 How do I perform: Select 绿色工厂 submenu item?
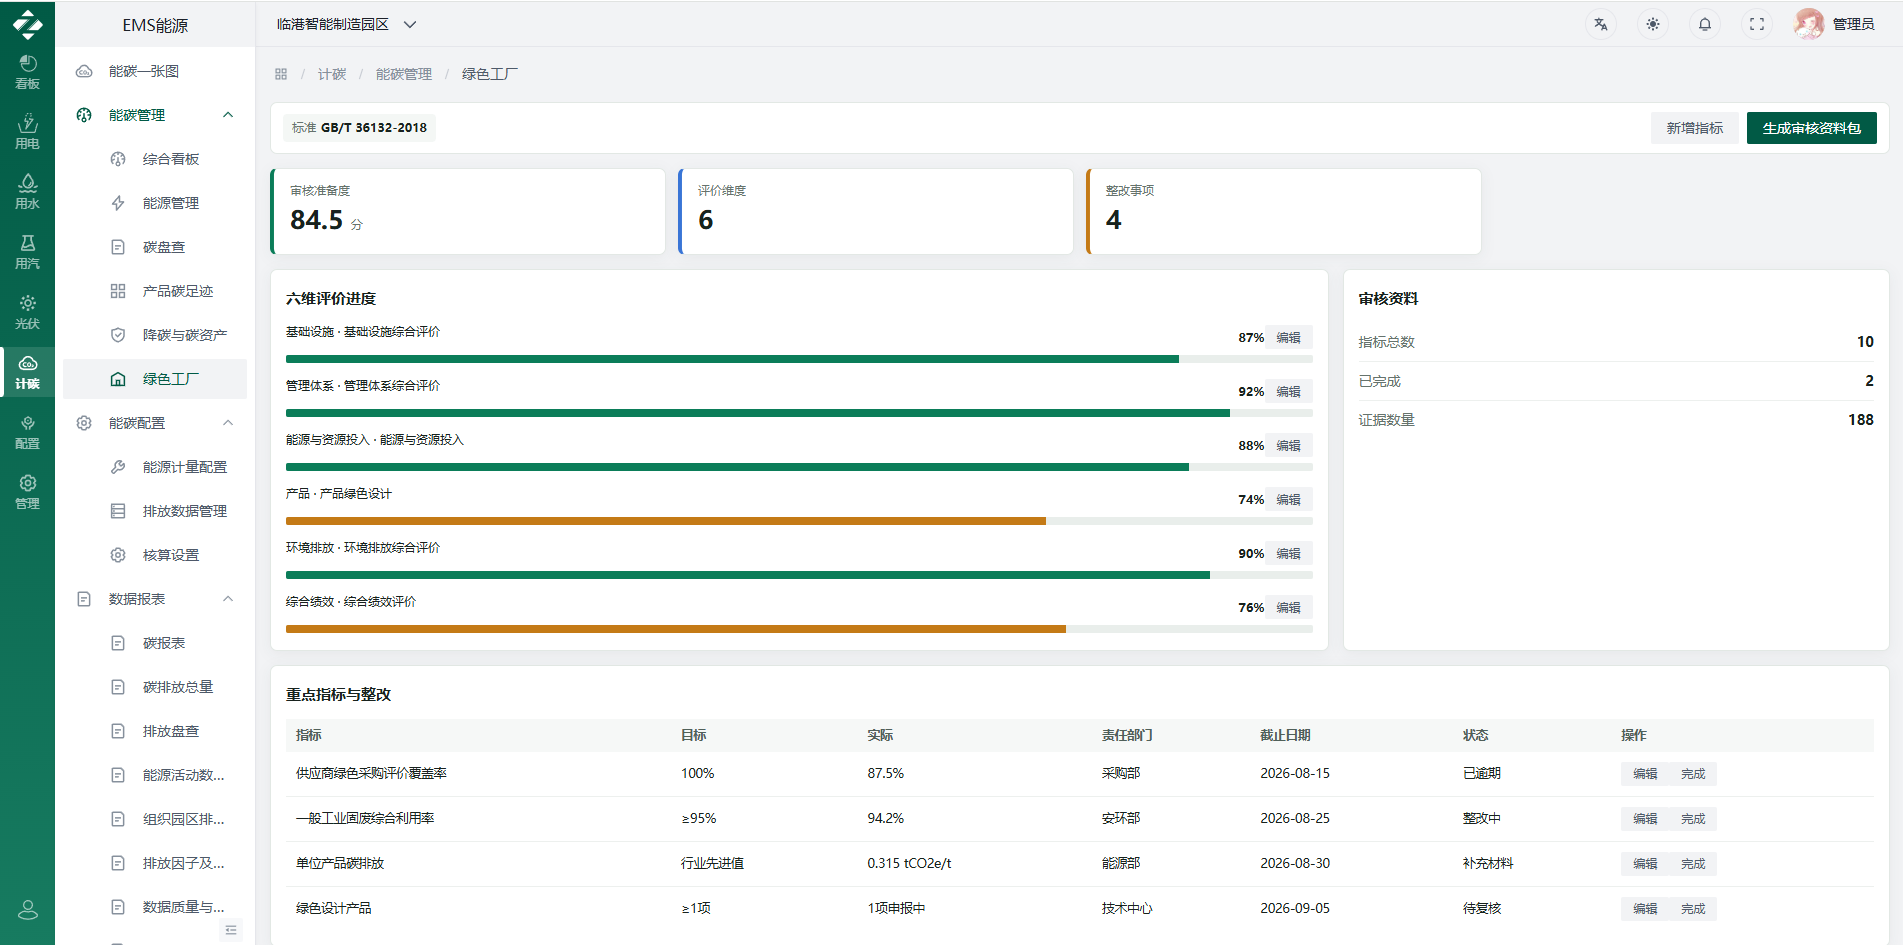point(155,379)
